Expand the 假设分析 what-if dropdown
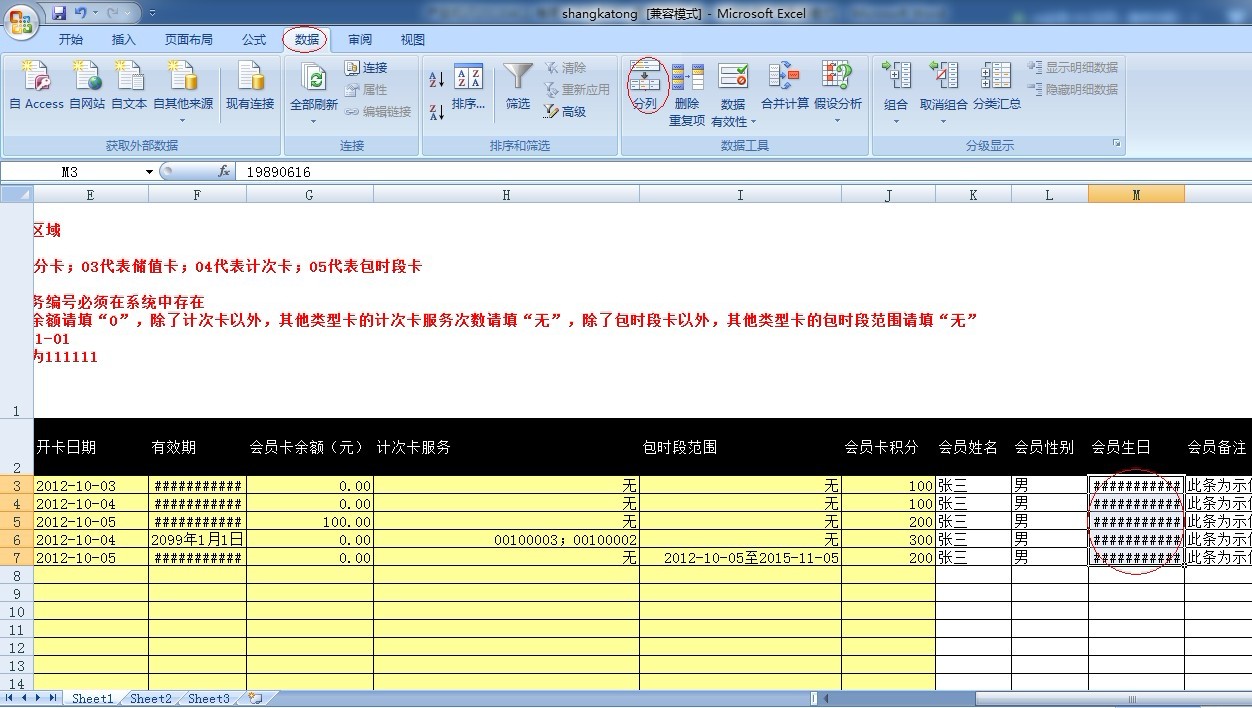Viewport: 1252px width, 708px height. (x=837, y=121)
